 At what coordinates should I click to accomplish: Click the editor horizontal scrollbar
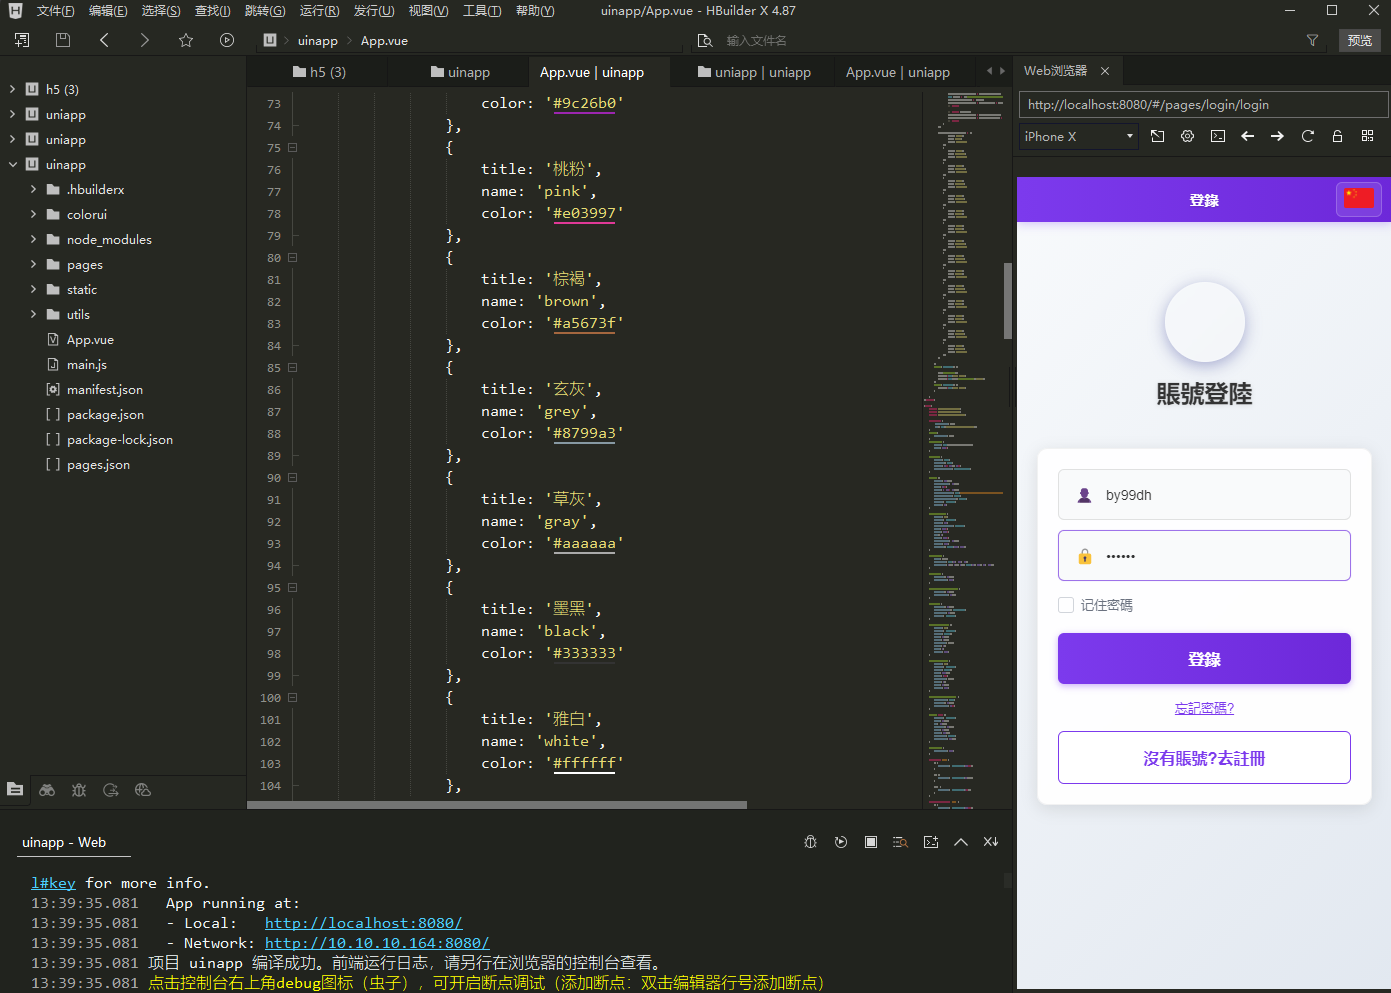point(497,804)
